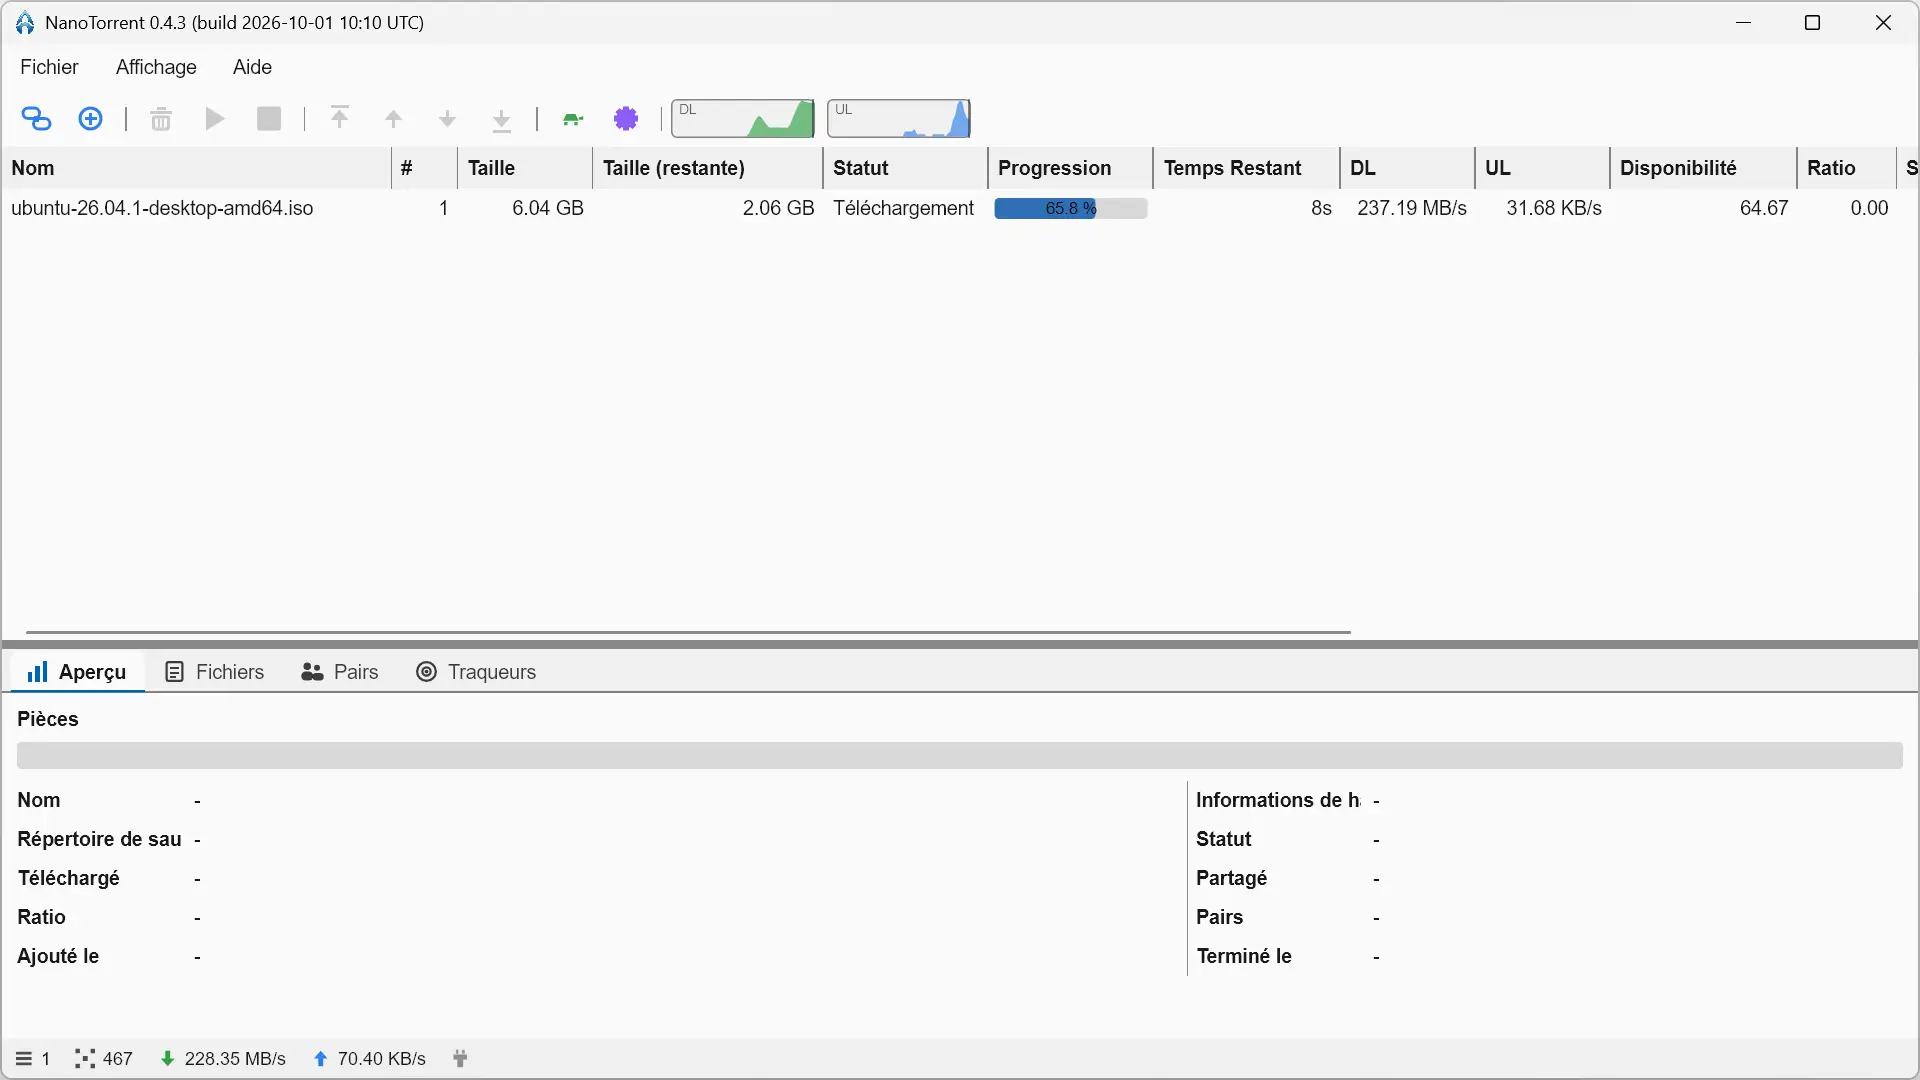Sort by the Ratio column header
Screen dimensions: 1920x1080
(x=1846, y=168)
